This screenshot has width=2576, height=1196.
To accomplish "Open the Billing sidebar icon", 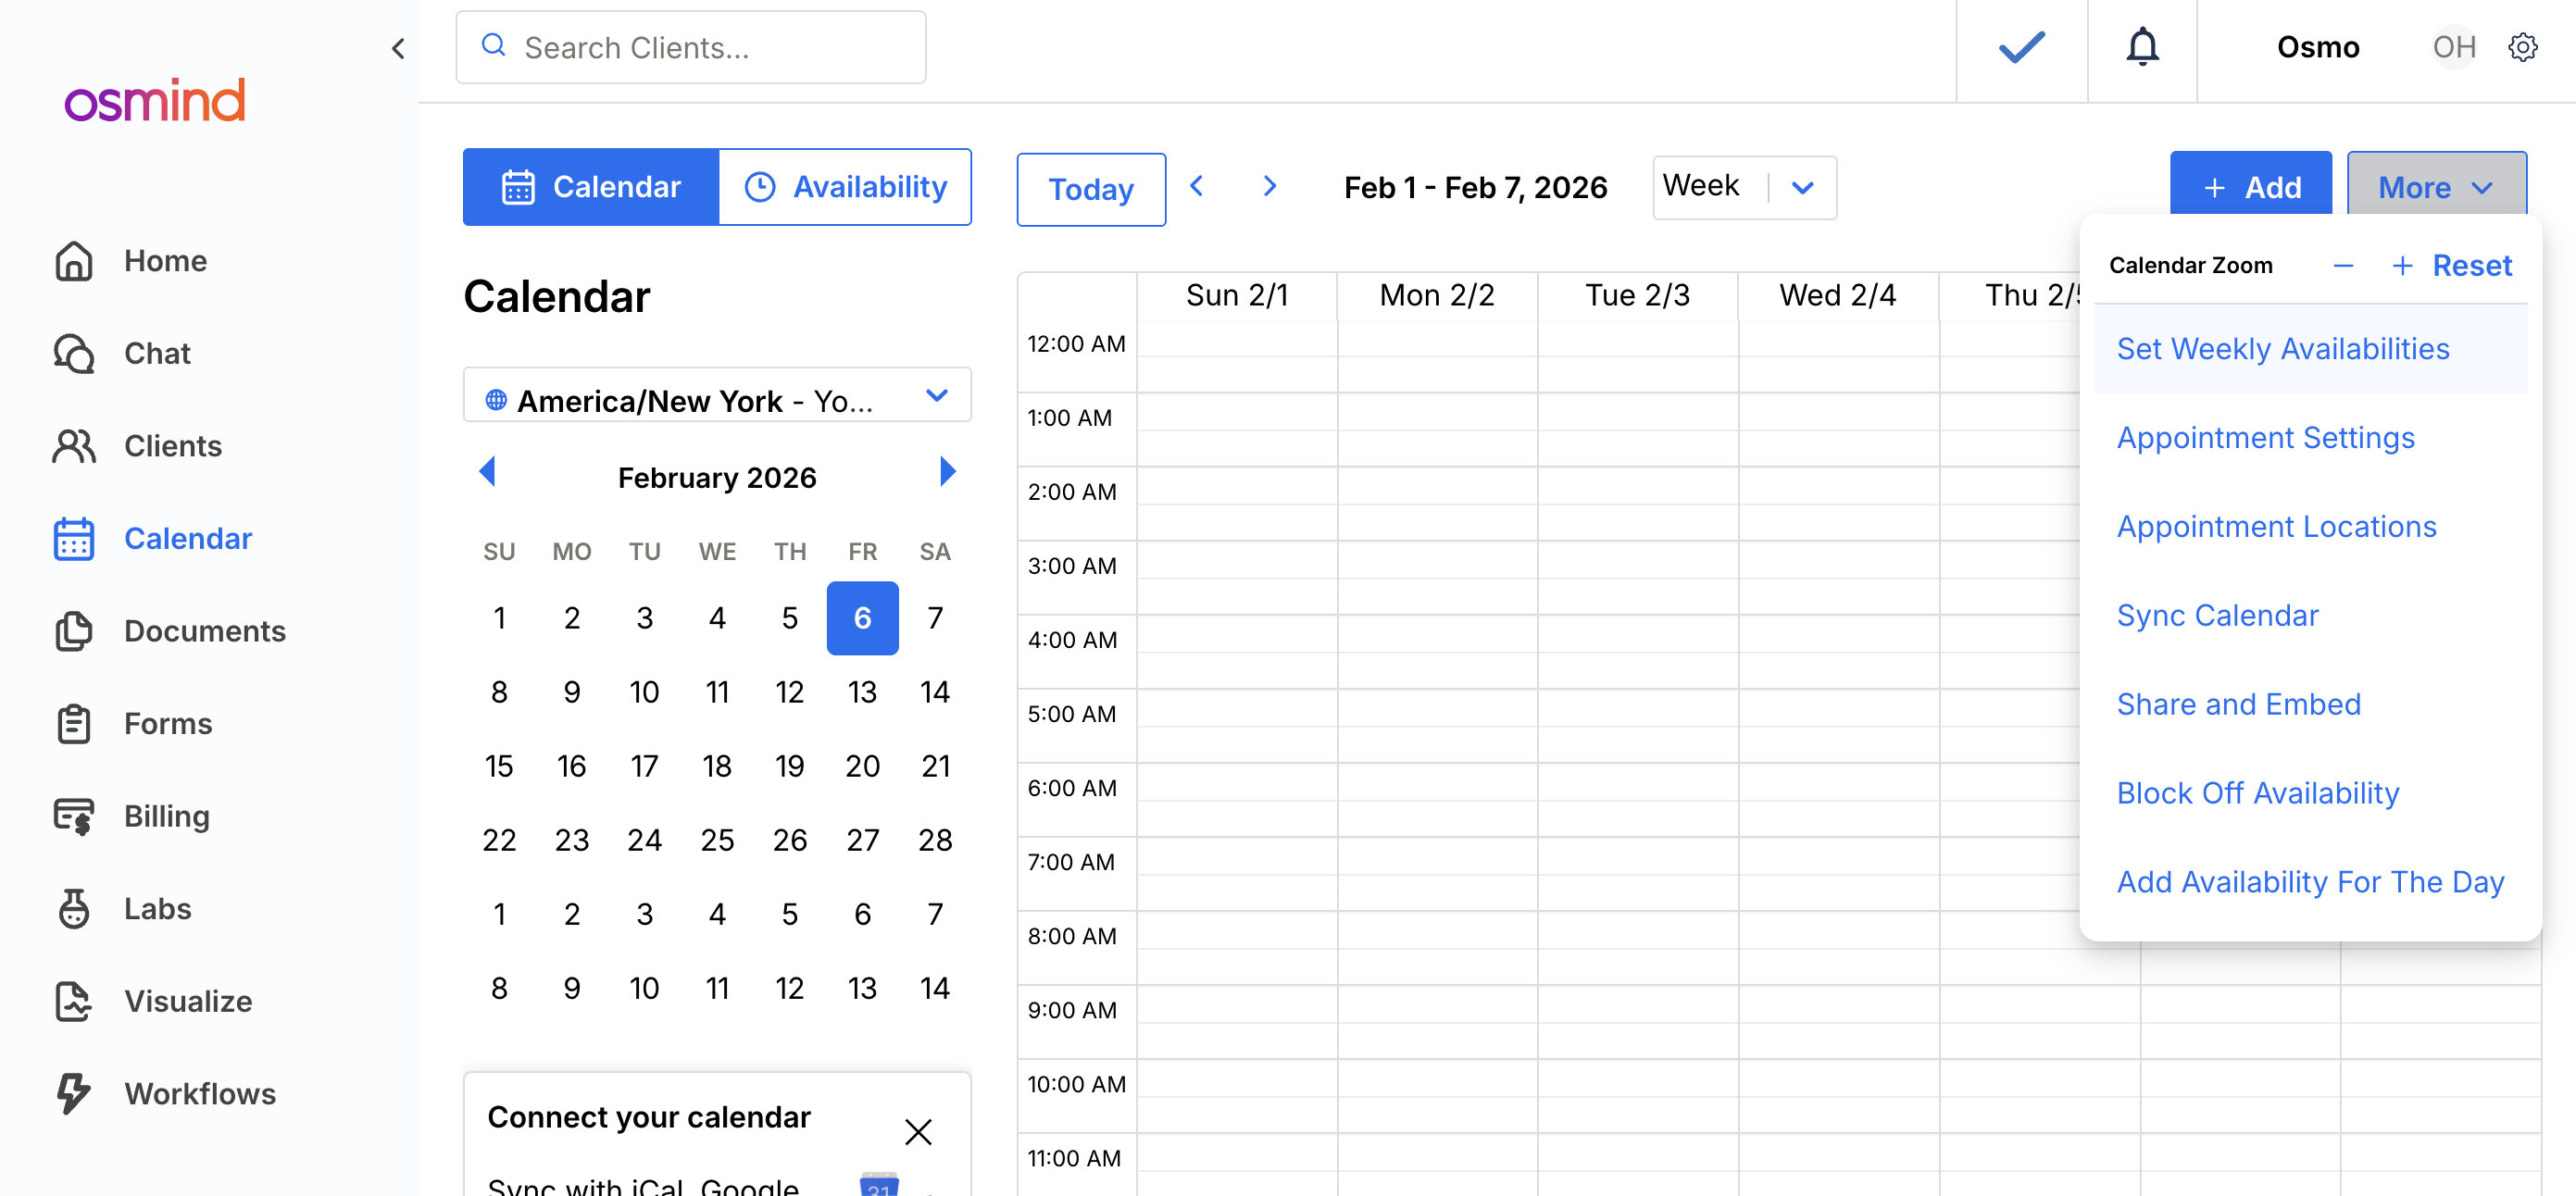I will pyautogui.click(x=73, y=816).
